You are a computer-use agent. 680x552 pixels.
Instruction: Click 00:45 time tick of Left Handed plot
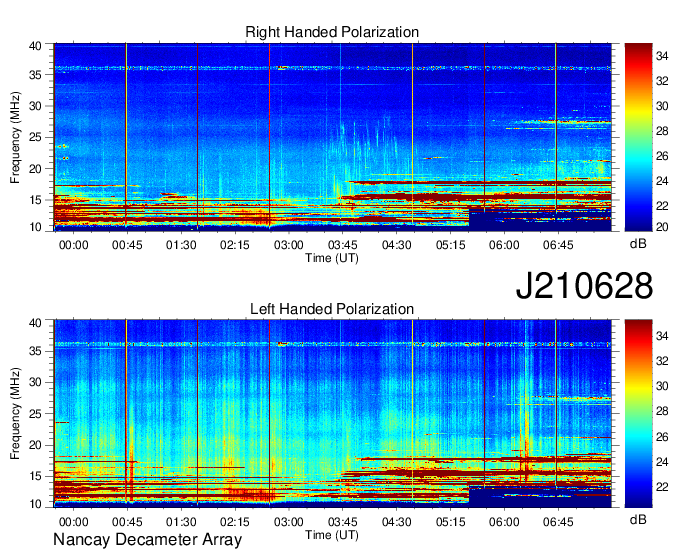coord(127,522)
